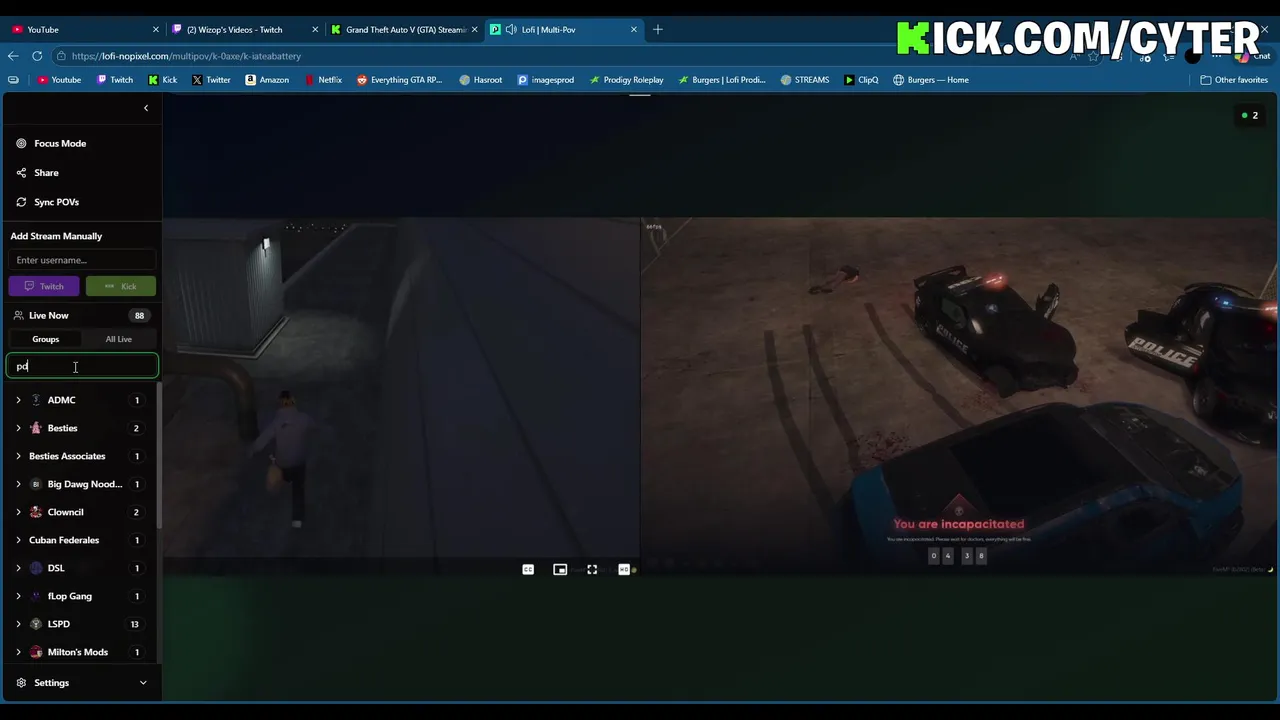Click the Enter username input field
Screen dimensions: 1280x720
(82, 260)
